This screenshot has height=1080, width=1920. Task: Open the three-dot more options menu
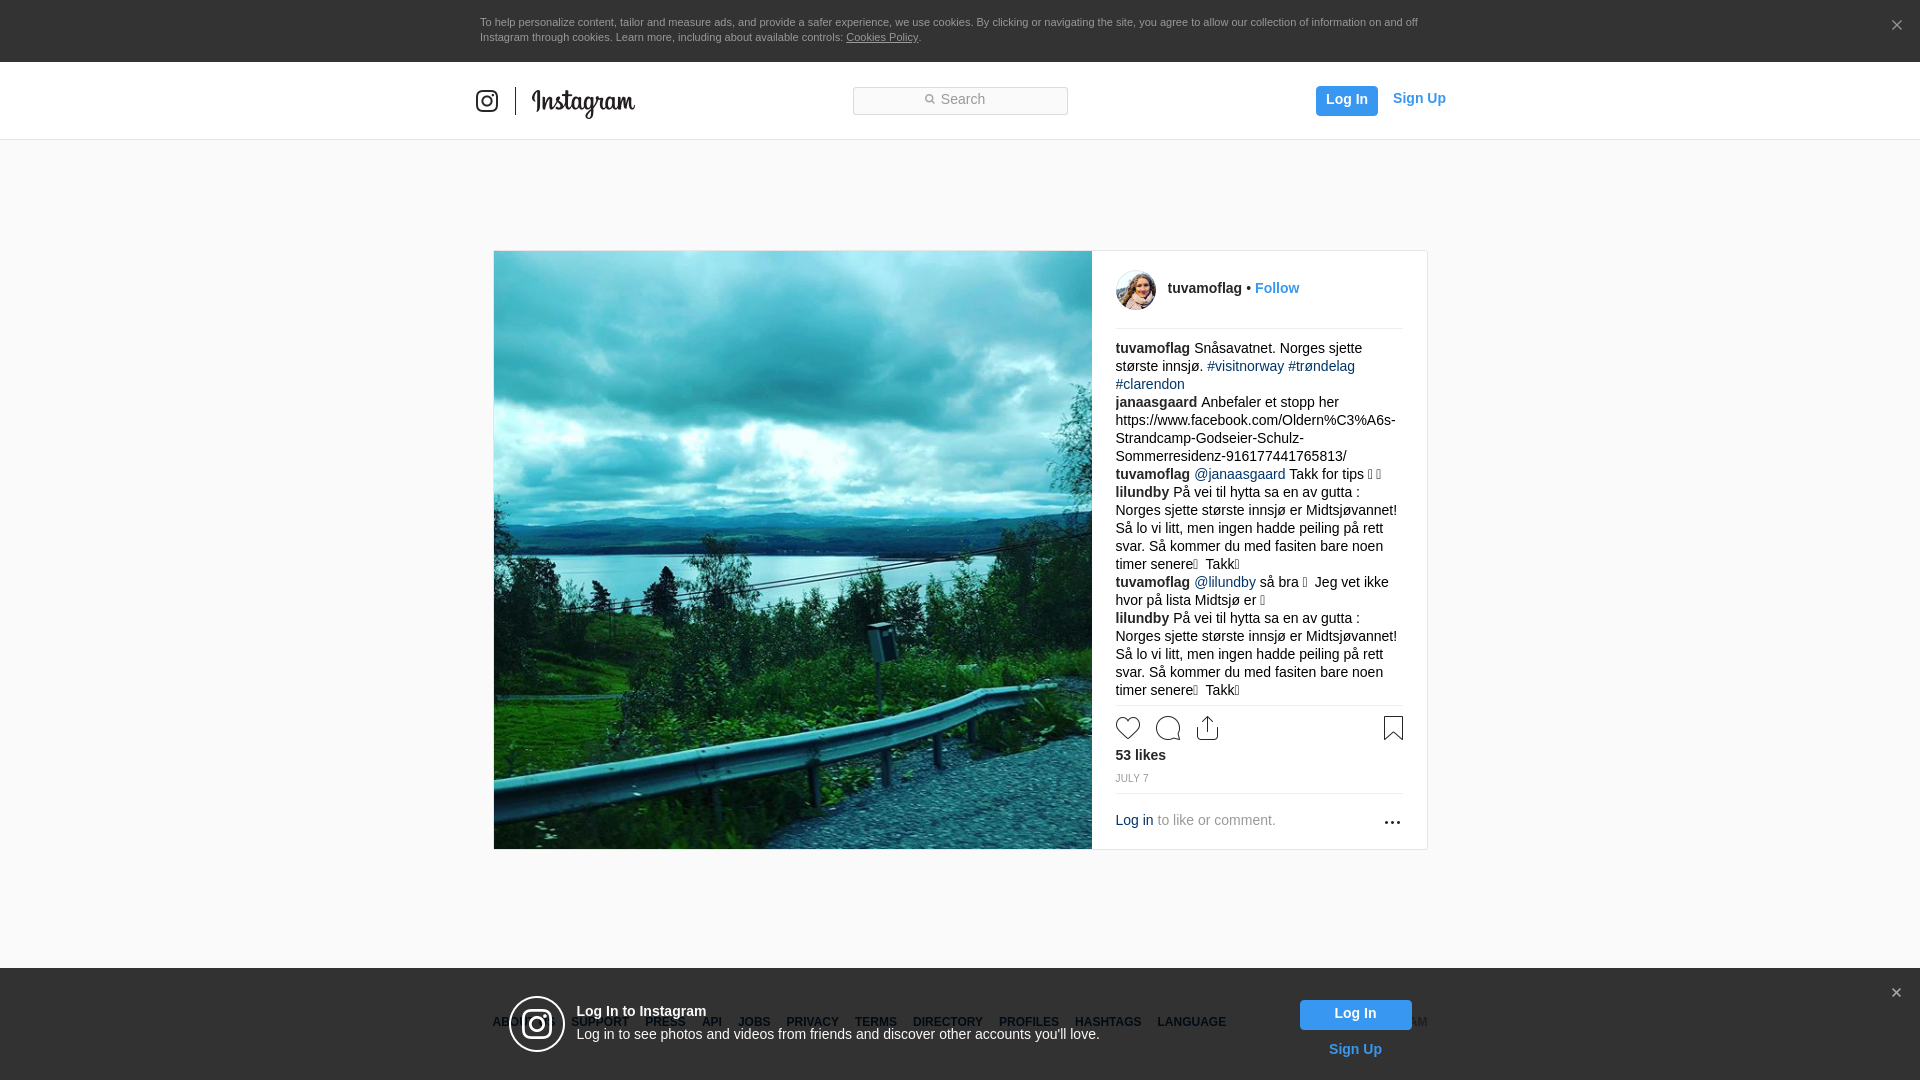pyautogui.click(x=1392, y=822)
